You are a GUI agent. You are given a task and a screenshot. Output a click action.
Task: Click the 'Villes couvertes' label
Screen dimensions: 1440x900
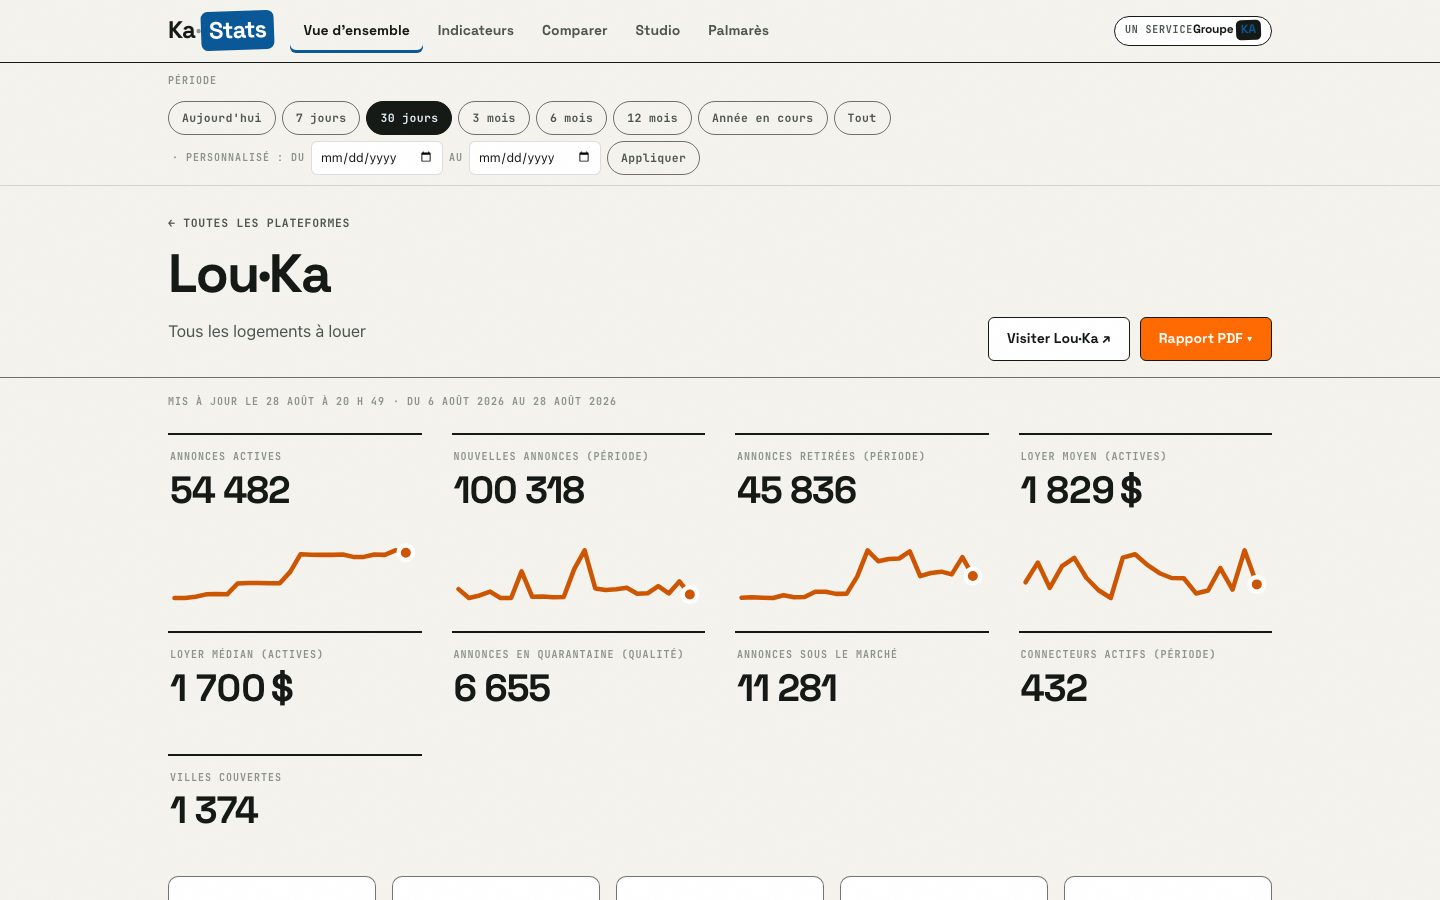pos(226,777)
